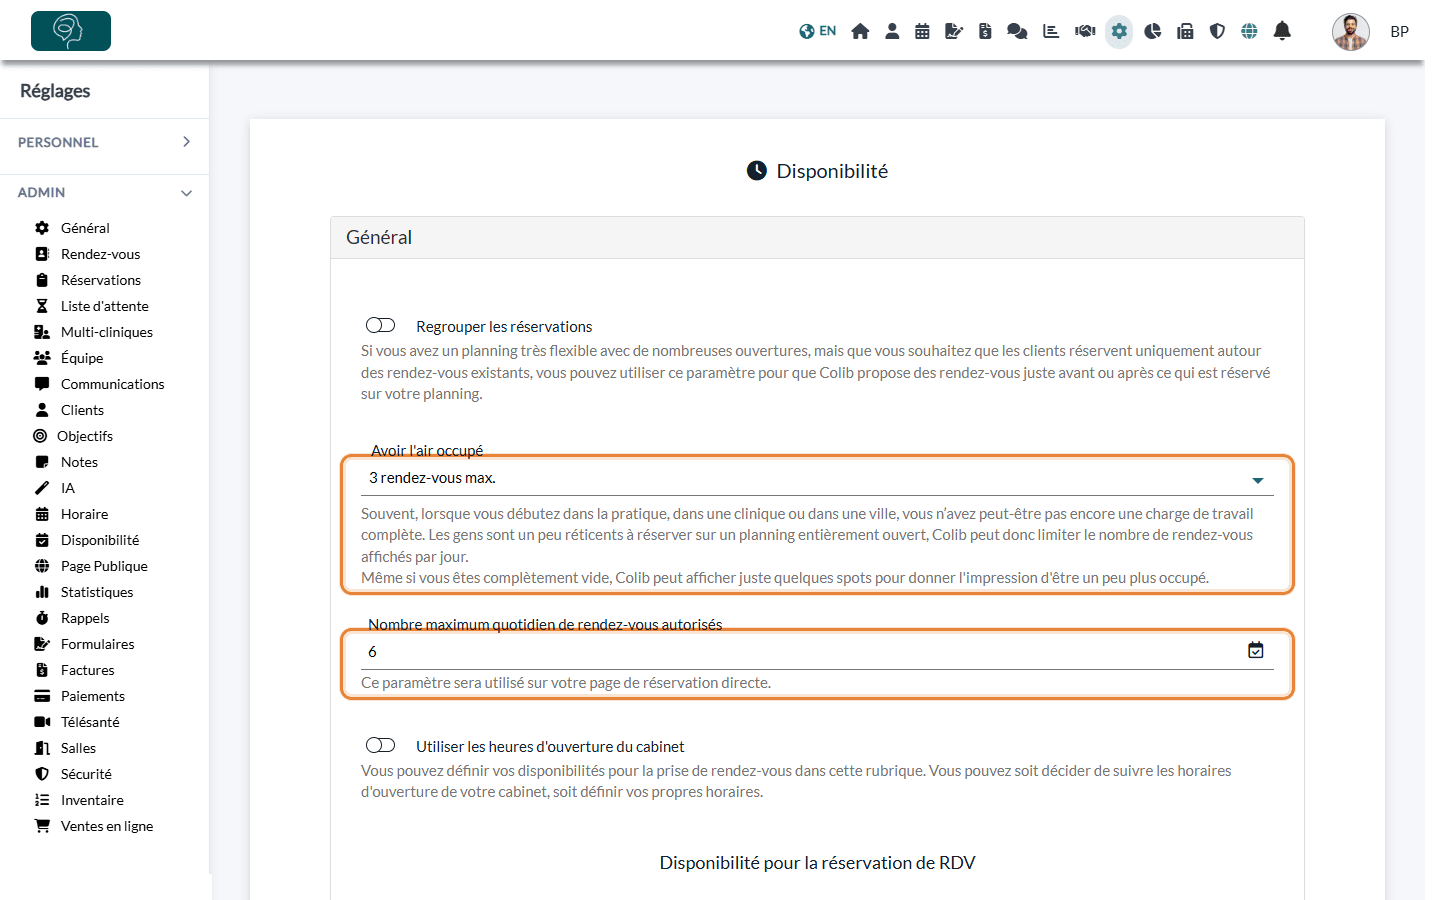Click the highlighted settings gear icon
Image resolution: width=1440 pixels, height=900 pixels.
coord(1119,31)
